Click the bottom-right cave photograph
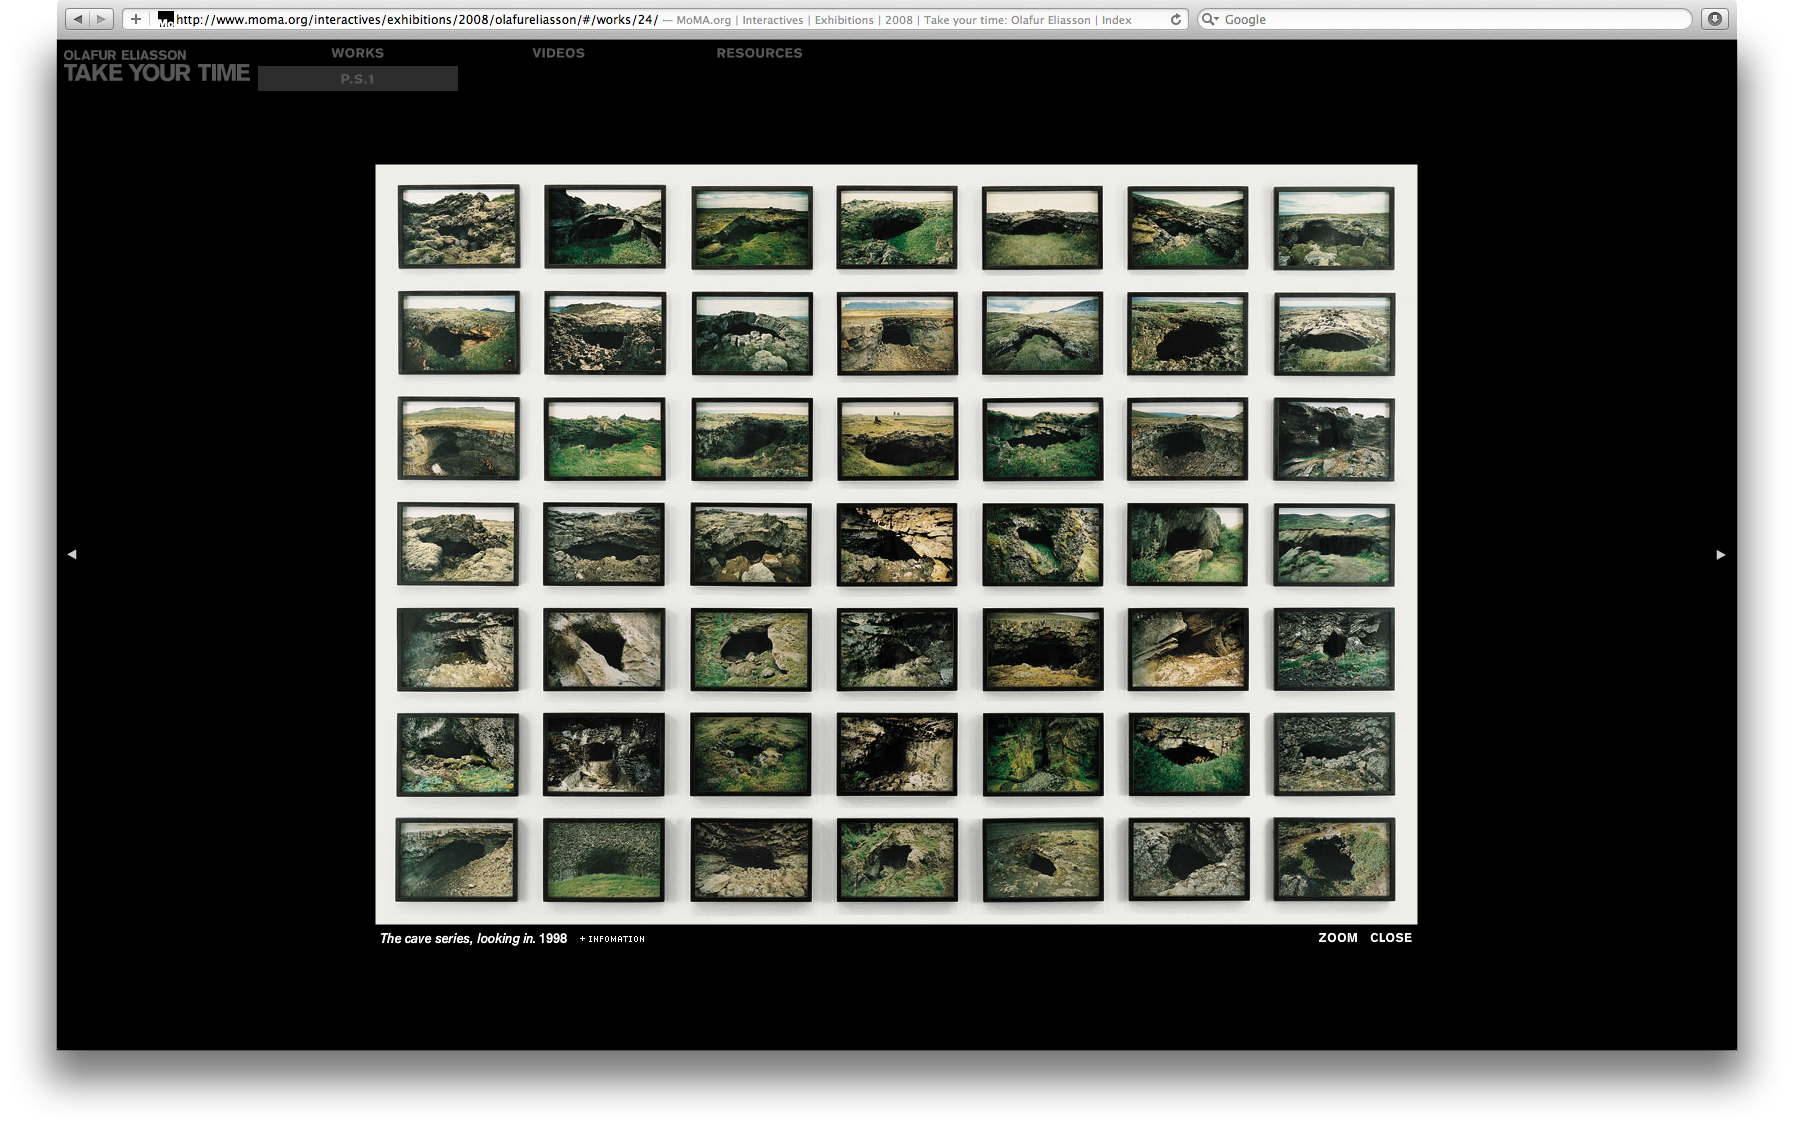The height and width of the screenshot is (1129, 1794). click(x=1333, y=860)
